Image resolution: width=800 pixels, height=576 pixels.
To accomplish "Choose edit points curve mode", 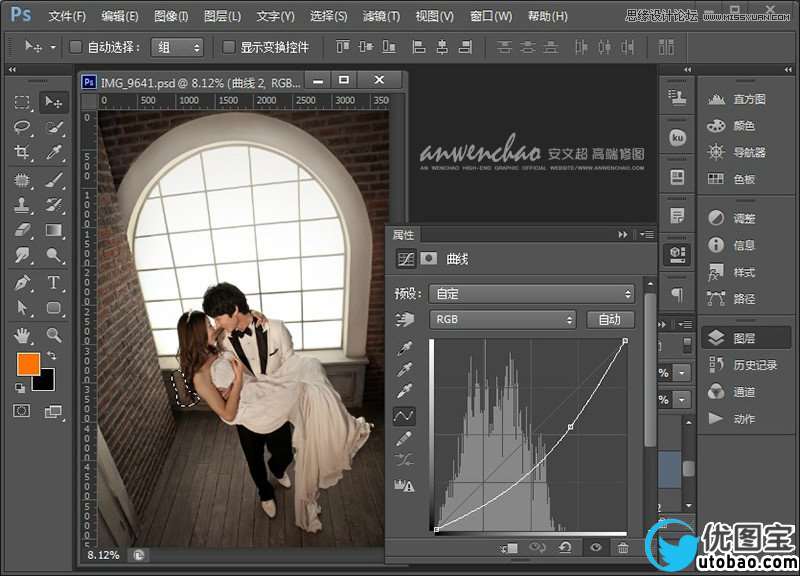I will pos(404,416).
